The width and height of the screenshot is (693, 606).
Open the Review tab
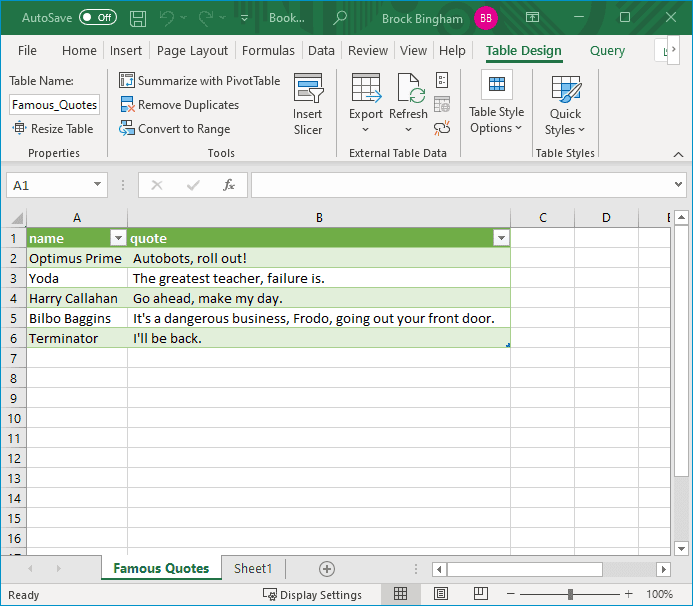tap(368, 50)
